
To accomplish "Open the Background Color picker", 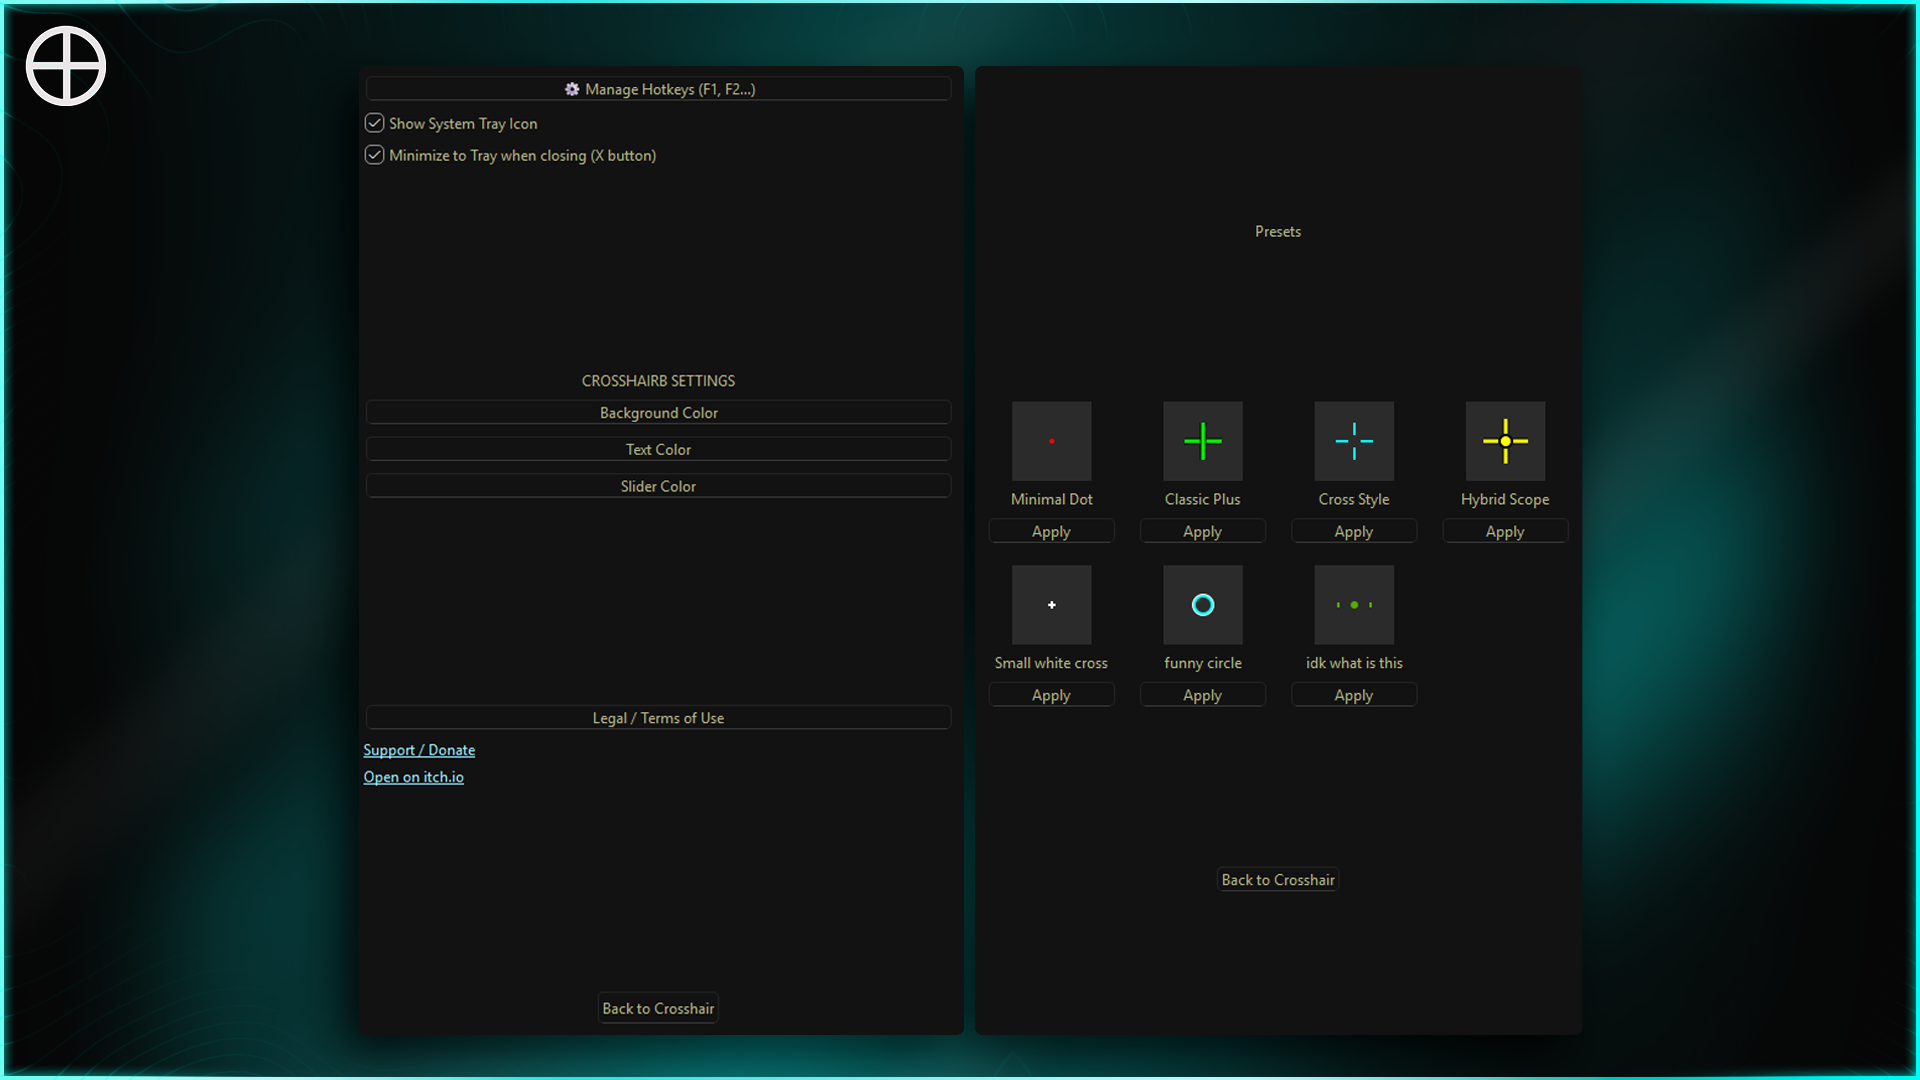I will click(x=658, y=413).
